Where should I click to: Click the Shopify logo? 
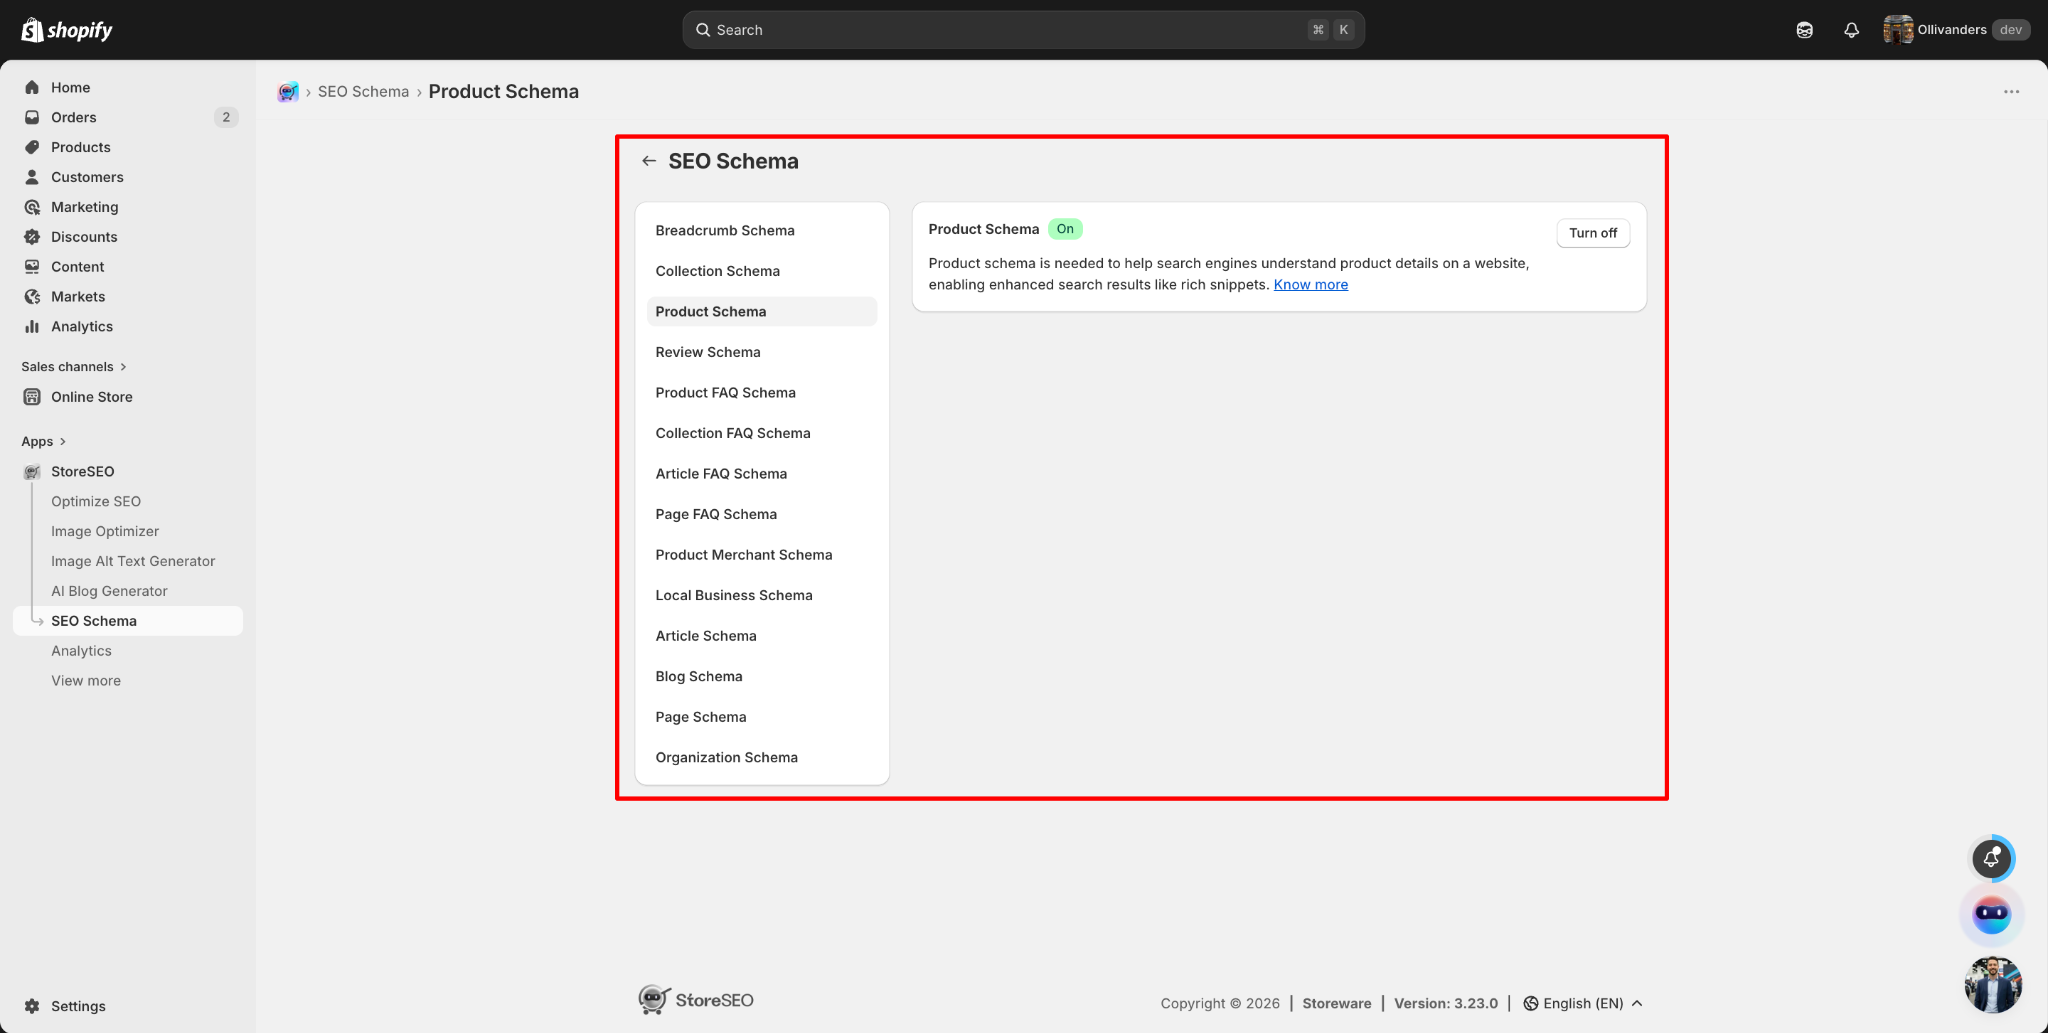point(67,30)
